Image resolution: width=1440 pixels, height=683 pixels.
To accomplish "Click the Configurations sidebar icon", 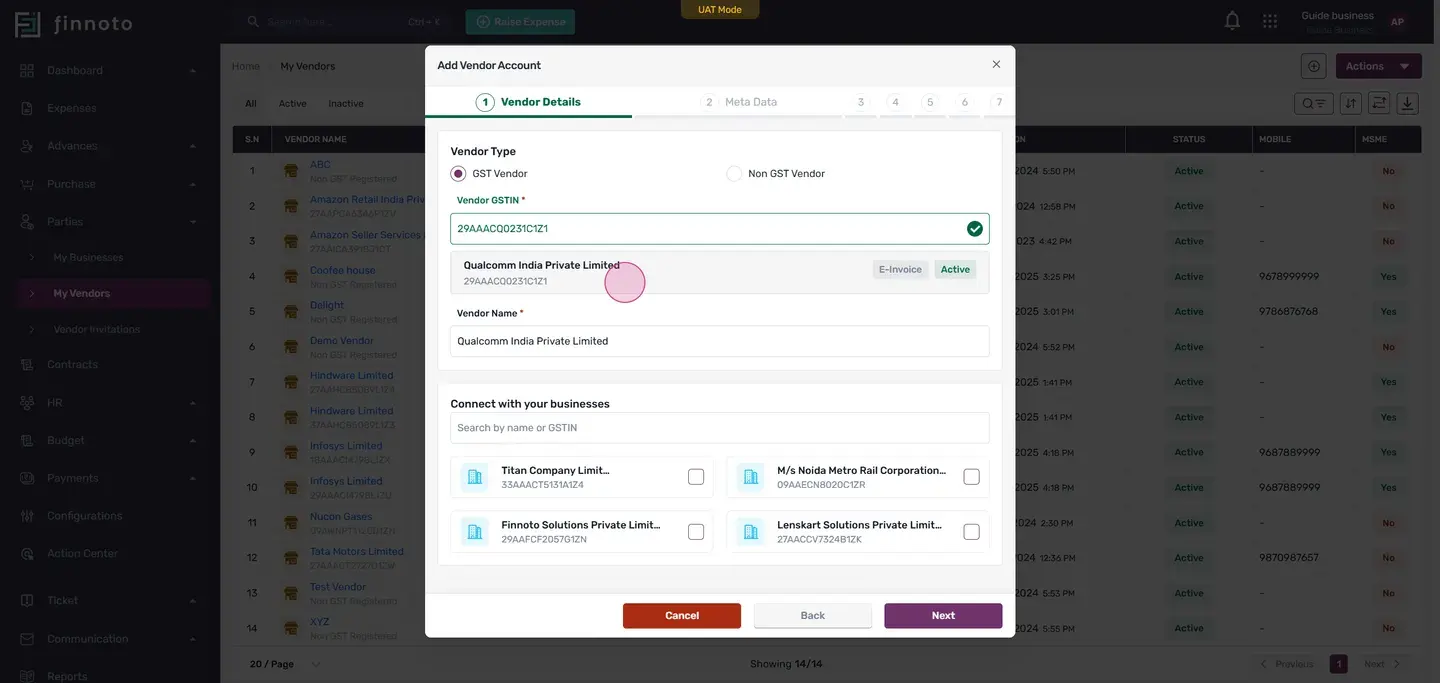I will tap(28, 516).
